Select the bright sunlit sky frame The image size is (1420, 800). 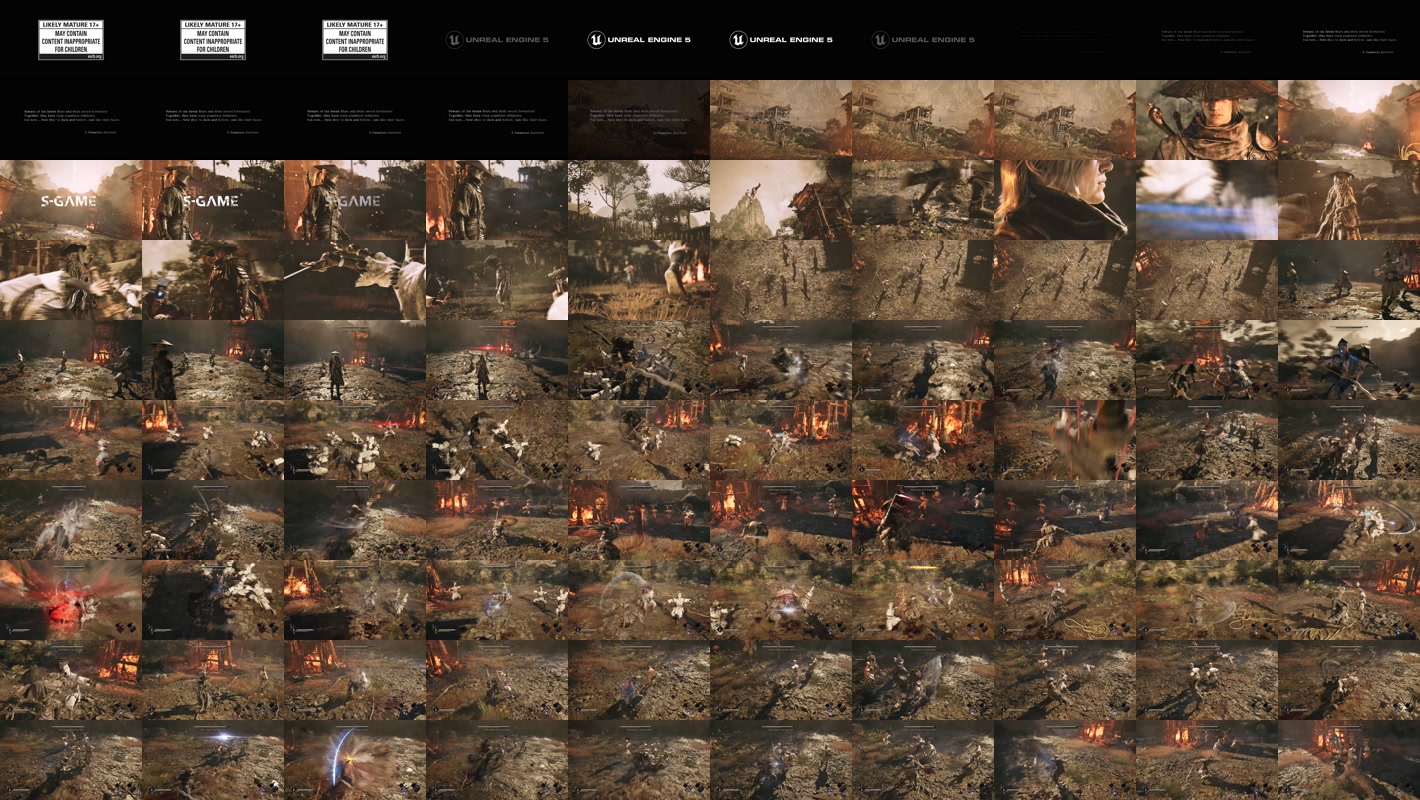point(1349,120)
